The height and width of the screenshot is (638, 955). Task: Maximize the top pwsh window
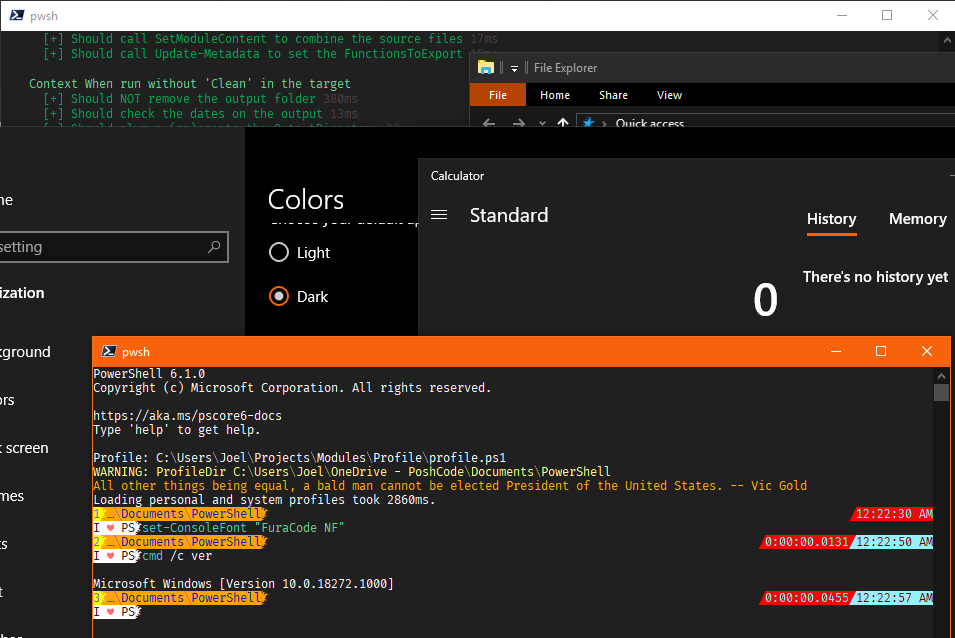tap(887, 15)
